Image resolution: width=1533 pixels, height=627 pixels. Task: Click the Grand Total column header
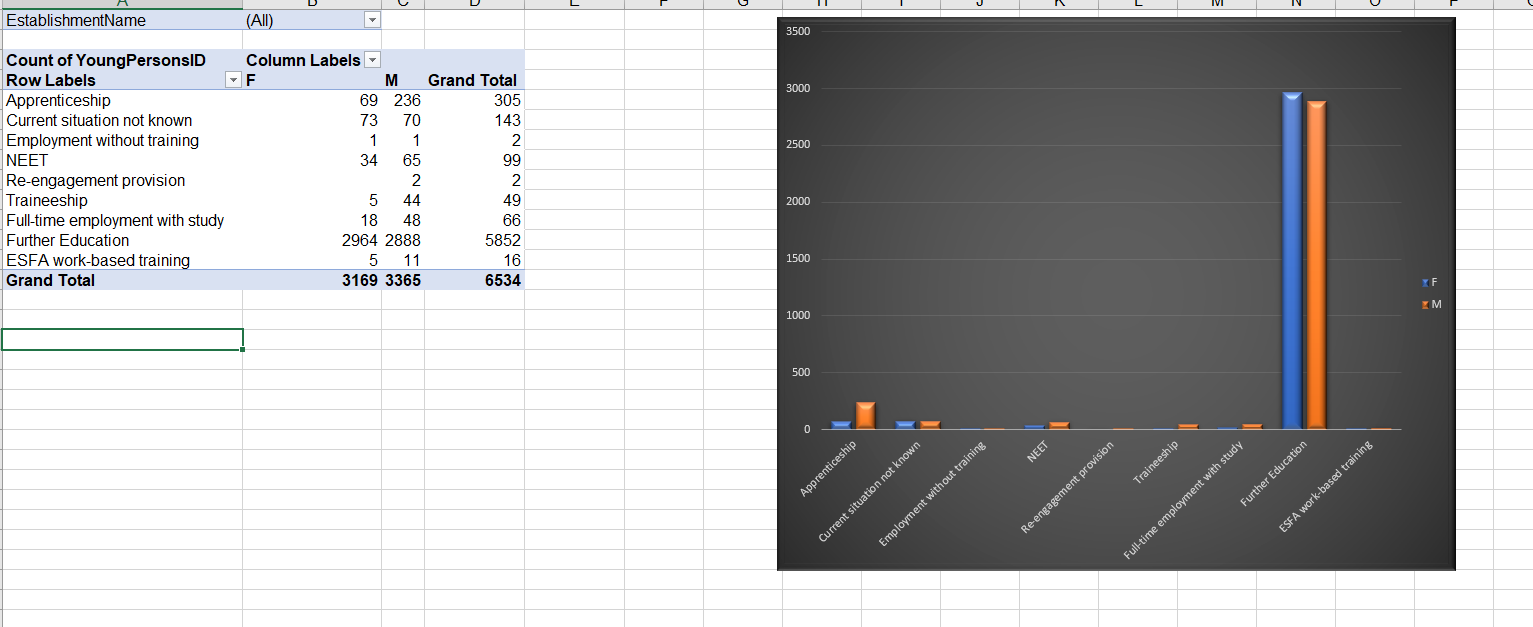472,80
